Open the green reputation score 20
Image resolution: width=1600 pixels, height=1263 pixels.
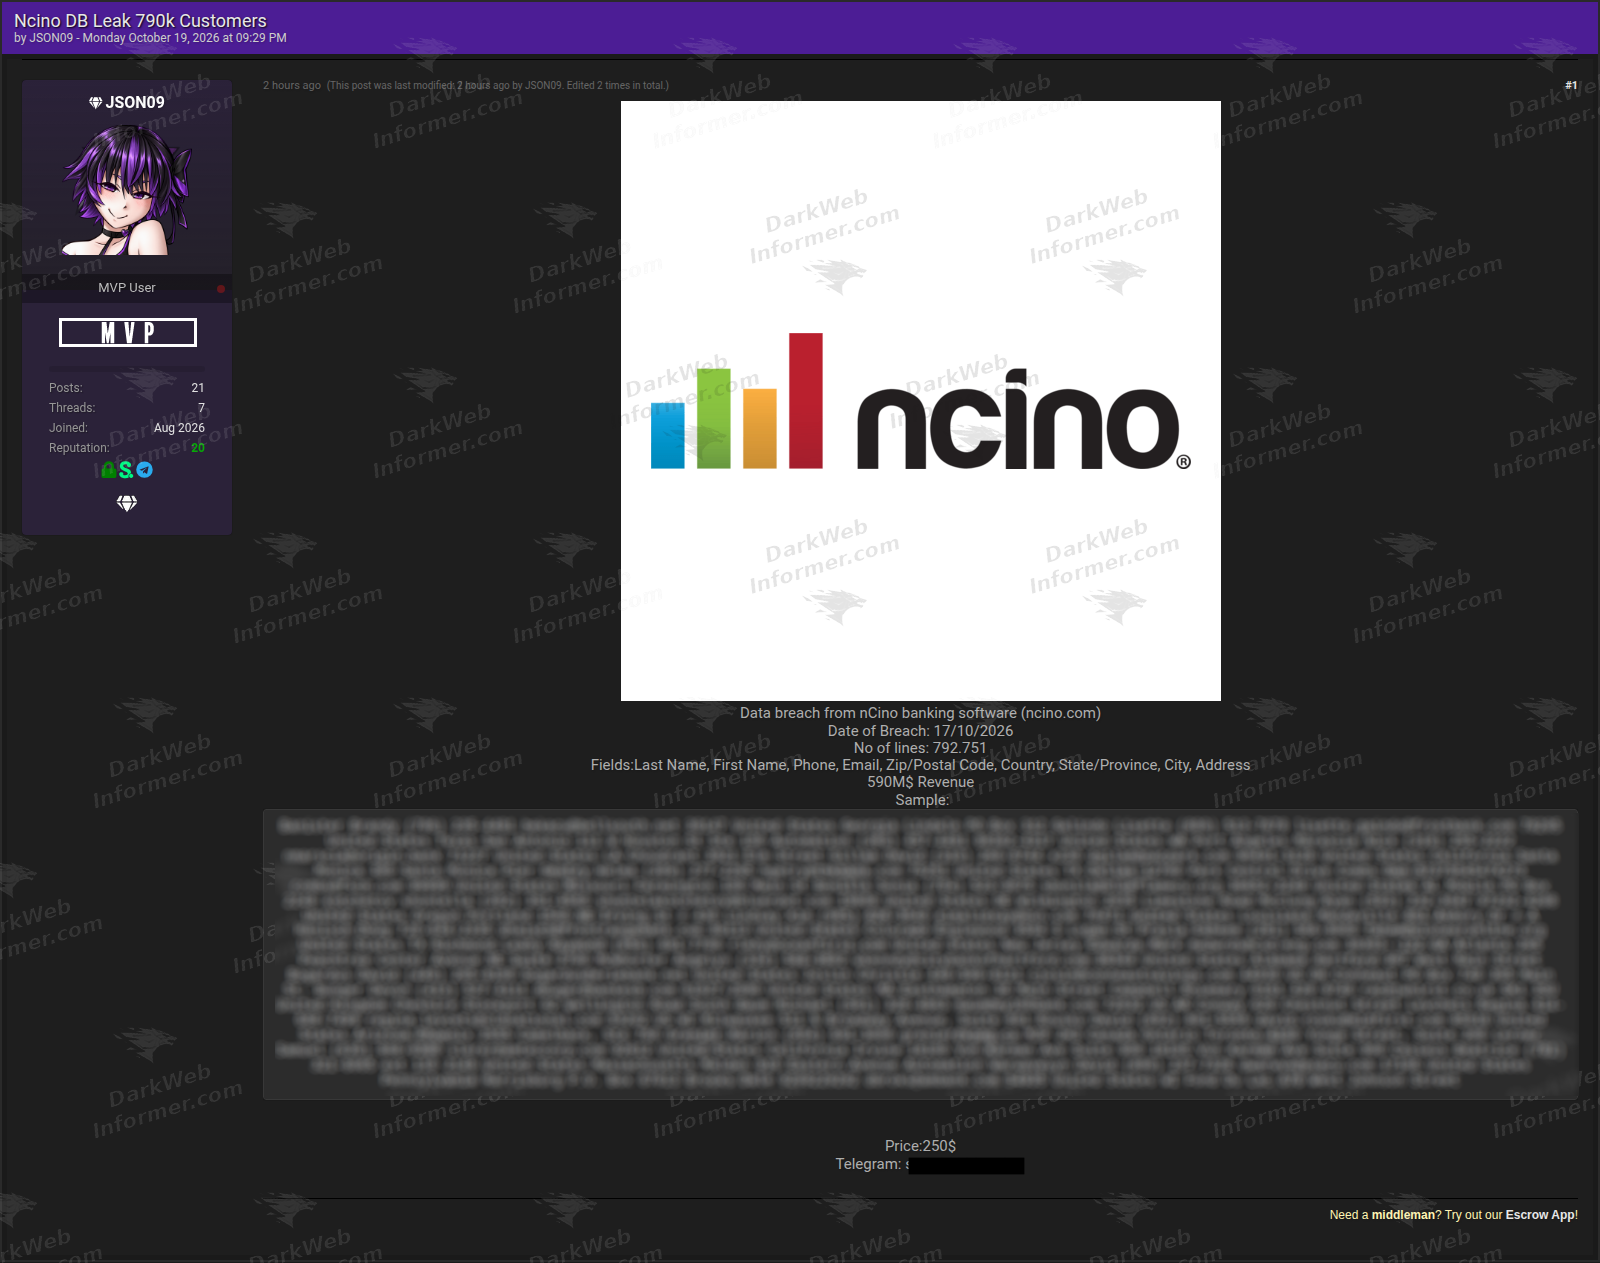[x=198, y=448]
